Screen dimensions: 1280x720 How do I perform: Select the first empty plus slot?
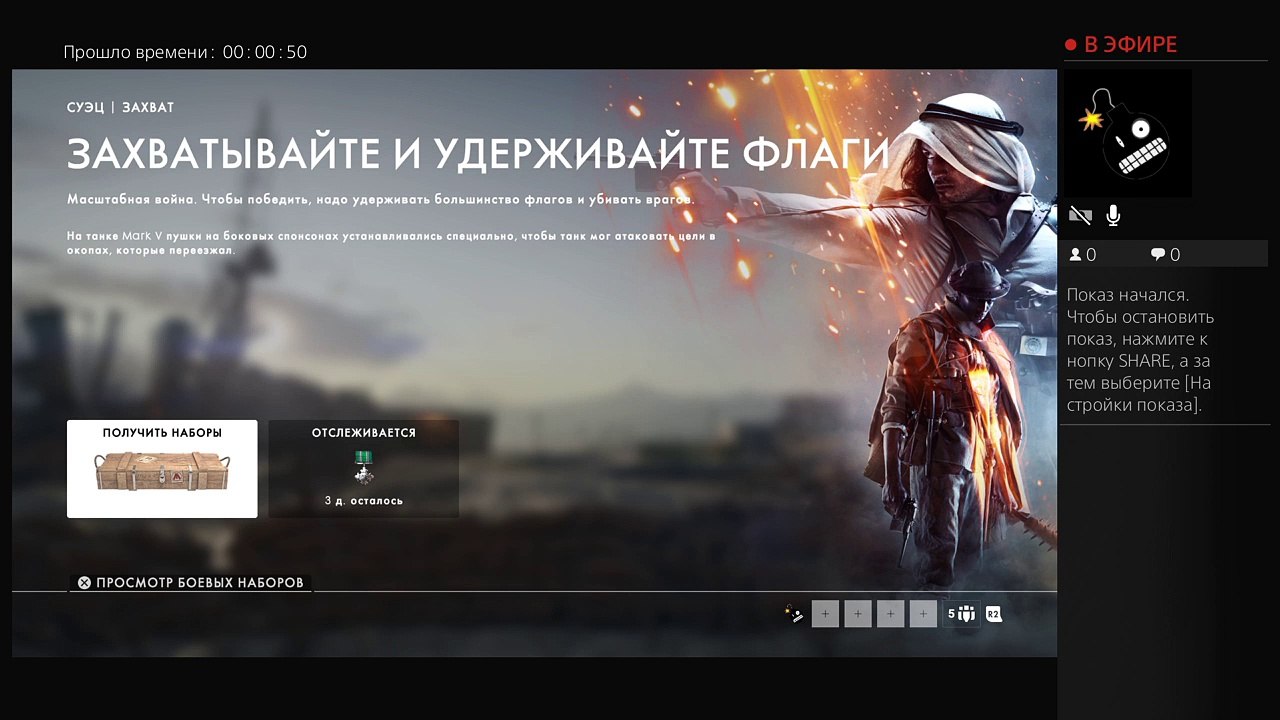pyautogui.click(x=825, y=614)
